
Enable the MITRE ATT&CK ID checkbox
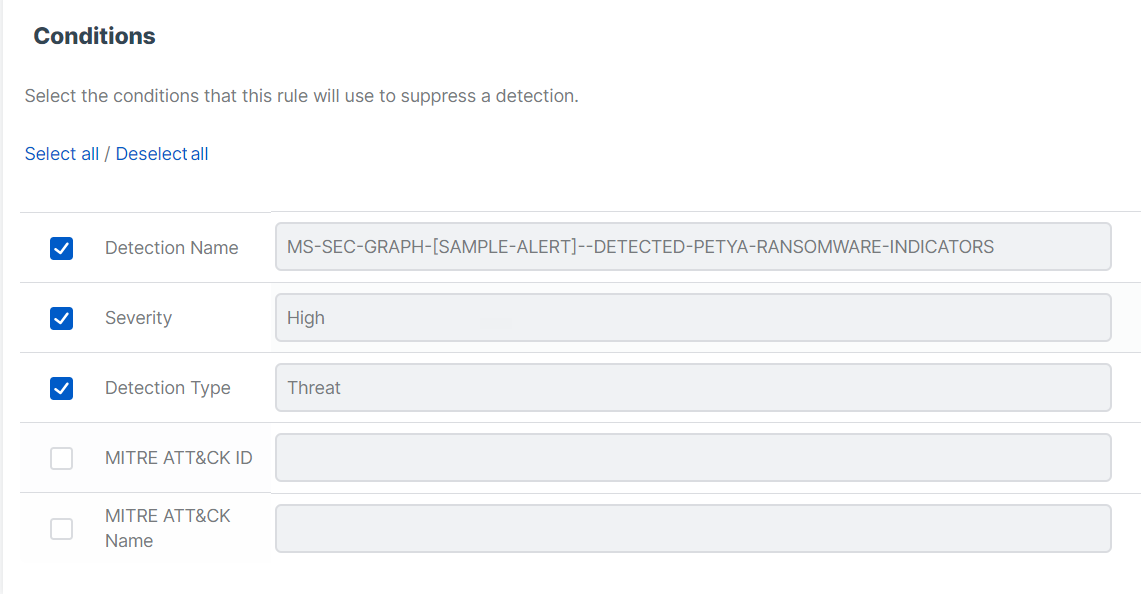click(x=61, y=458)
